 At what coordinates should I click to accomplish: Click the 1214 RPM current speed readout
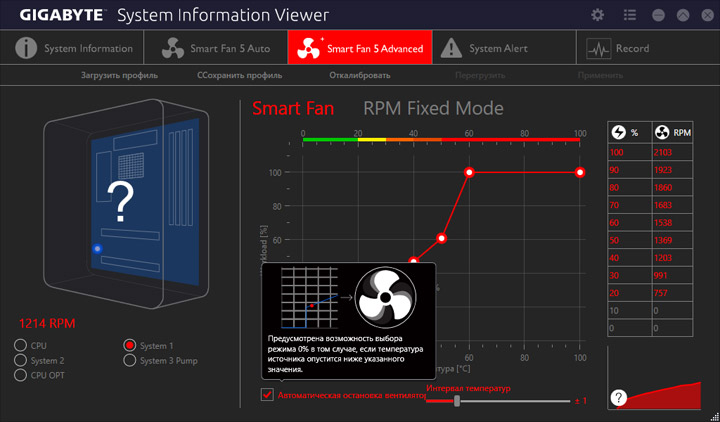[47, 324]
